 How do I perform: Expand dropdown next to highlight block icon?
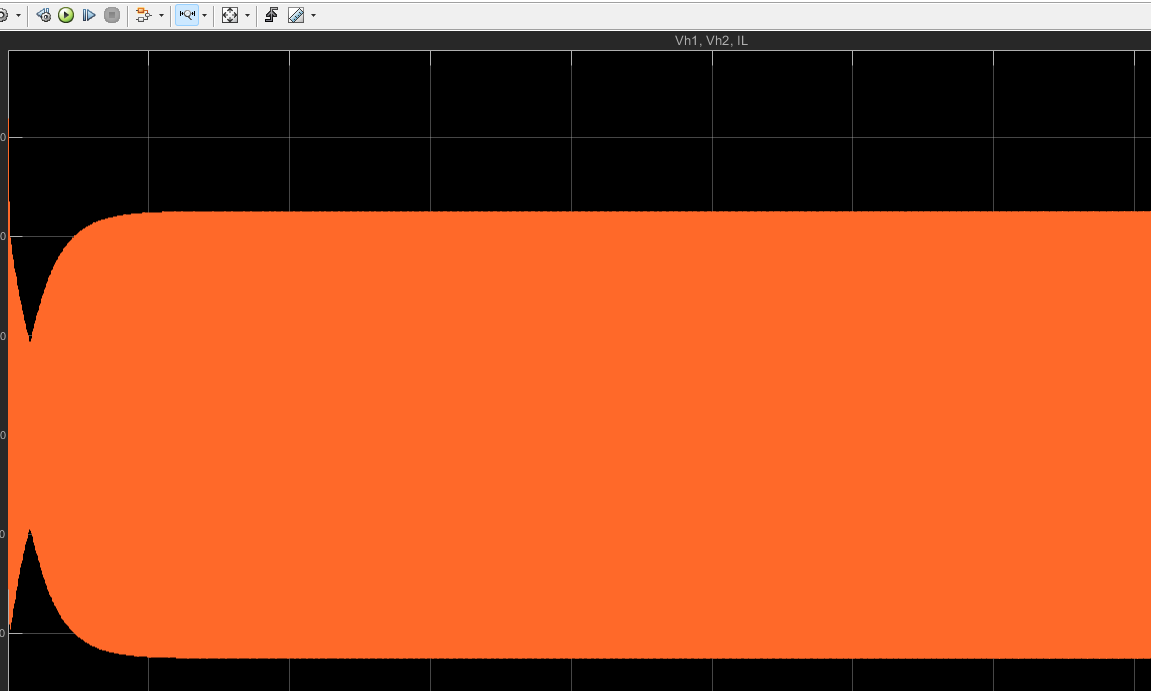tap(161, 15)
